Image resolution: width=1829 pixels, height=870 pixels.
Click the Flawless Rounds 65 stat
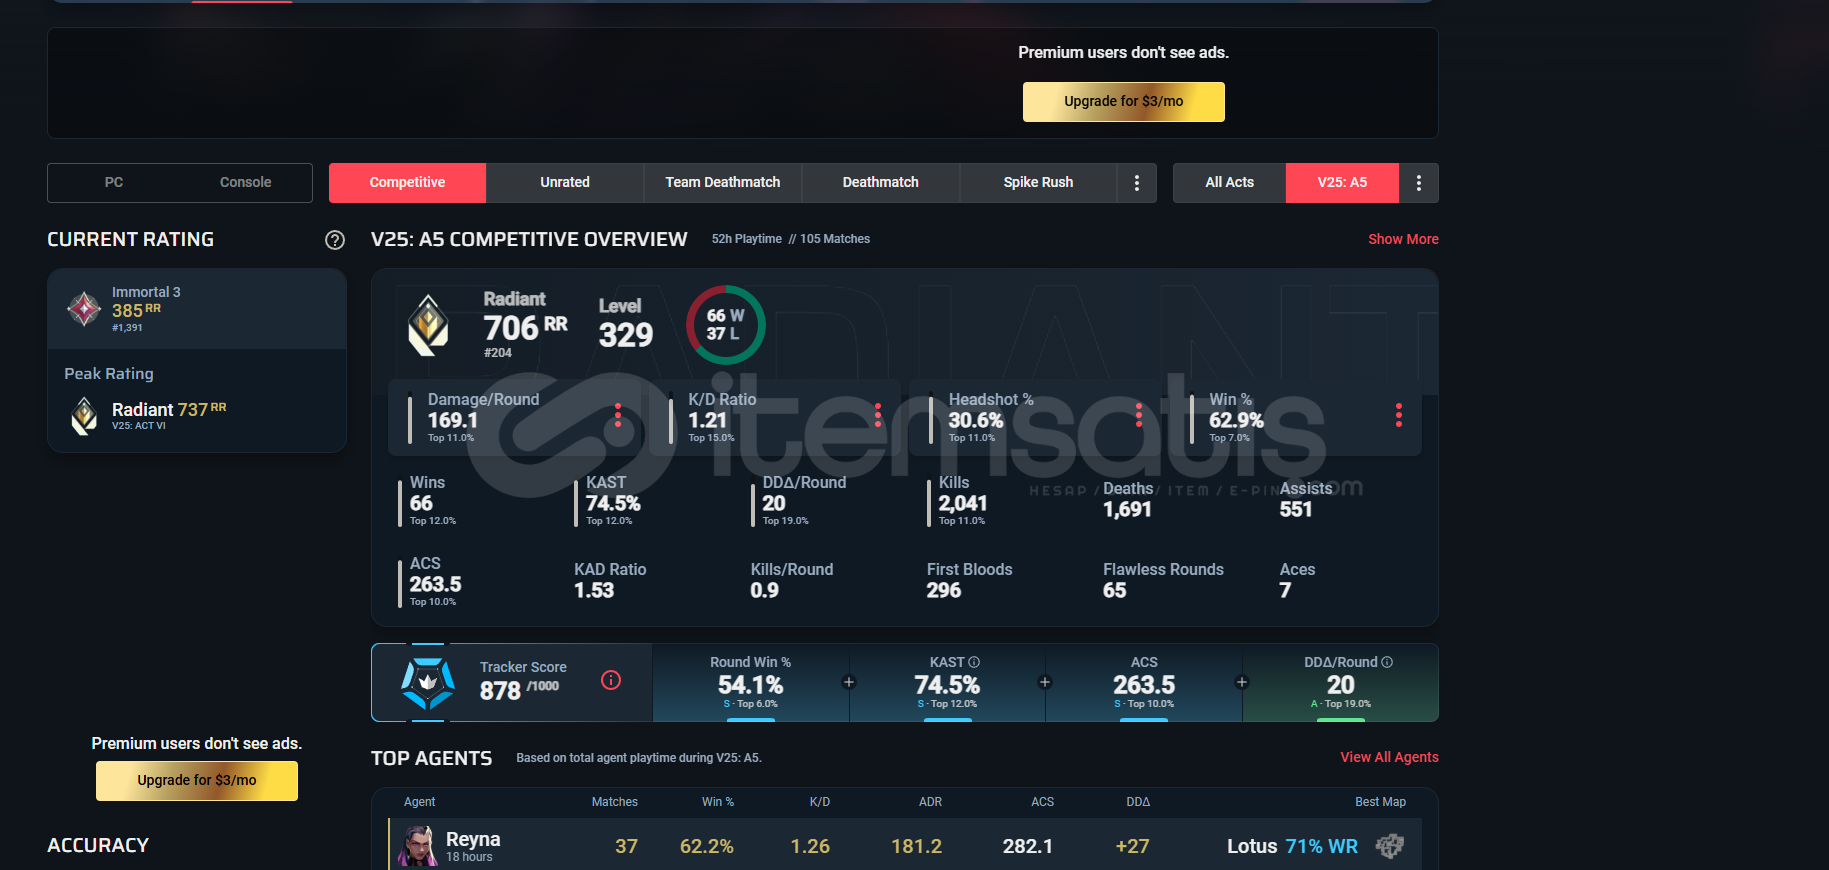point(1163,580)
